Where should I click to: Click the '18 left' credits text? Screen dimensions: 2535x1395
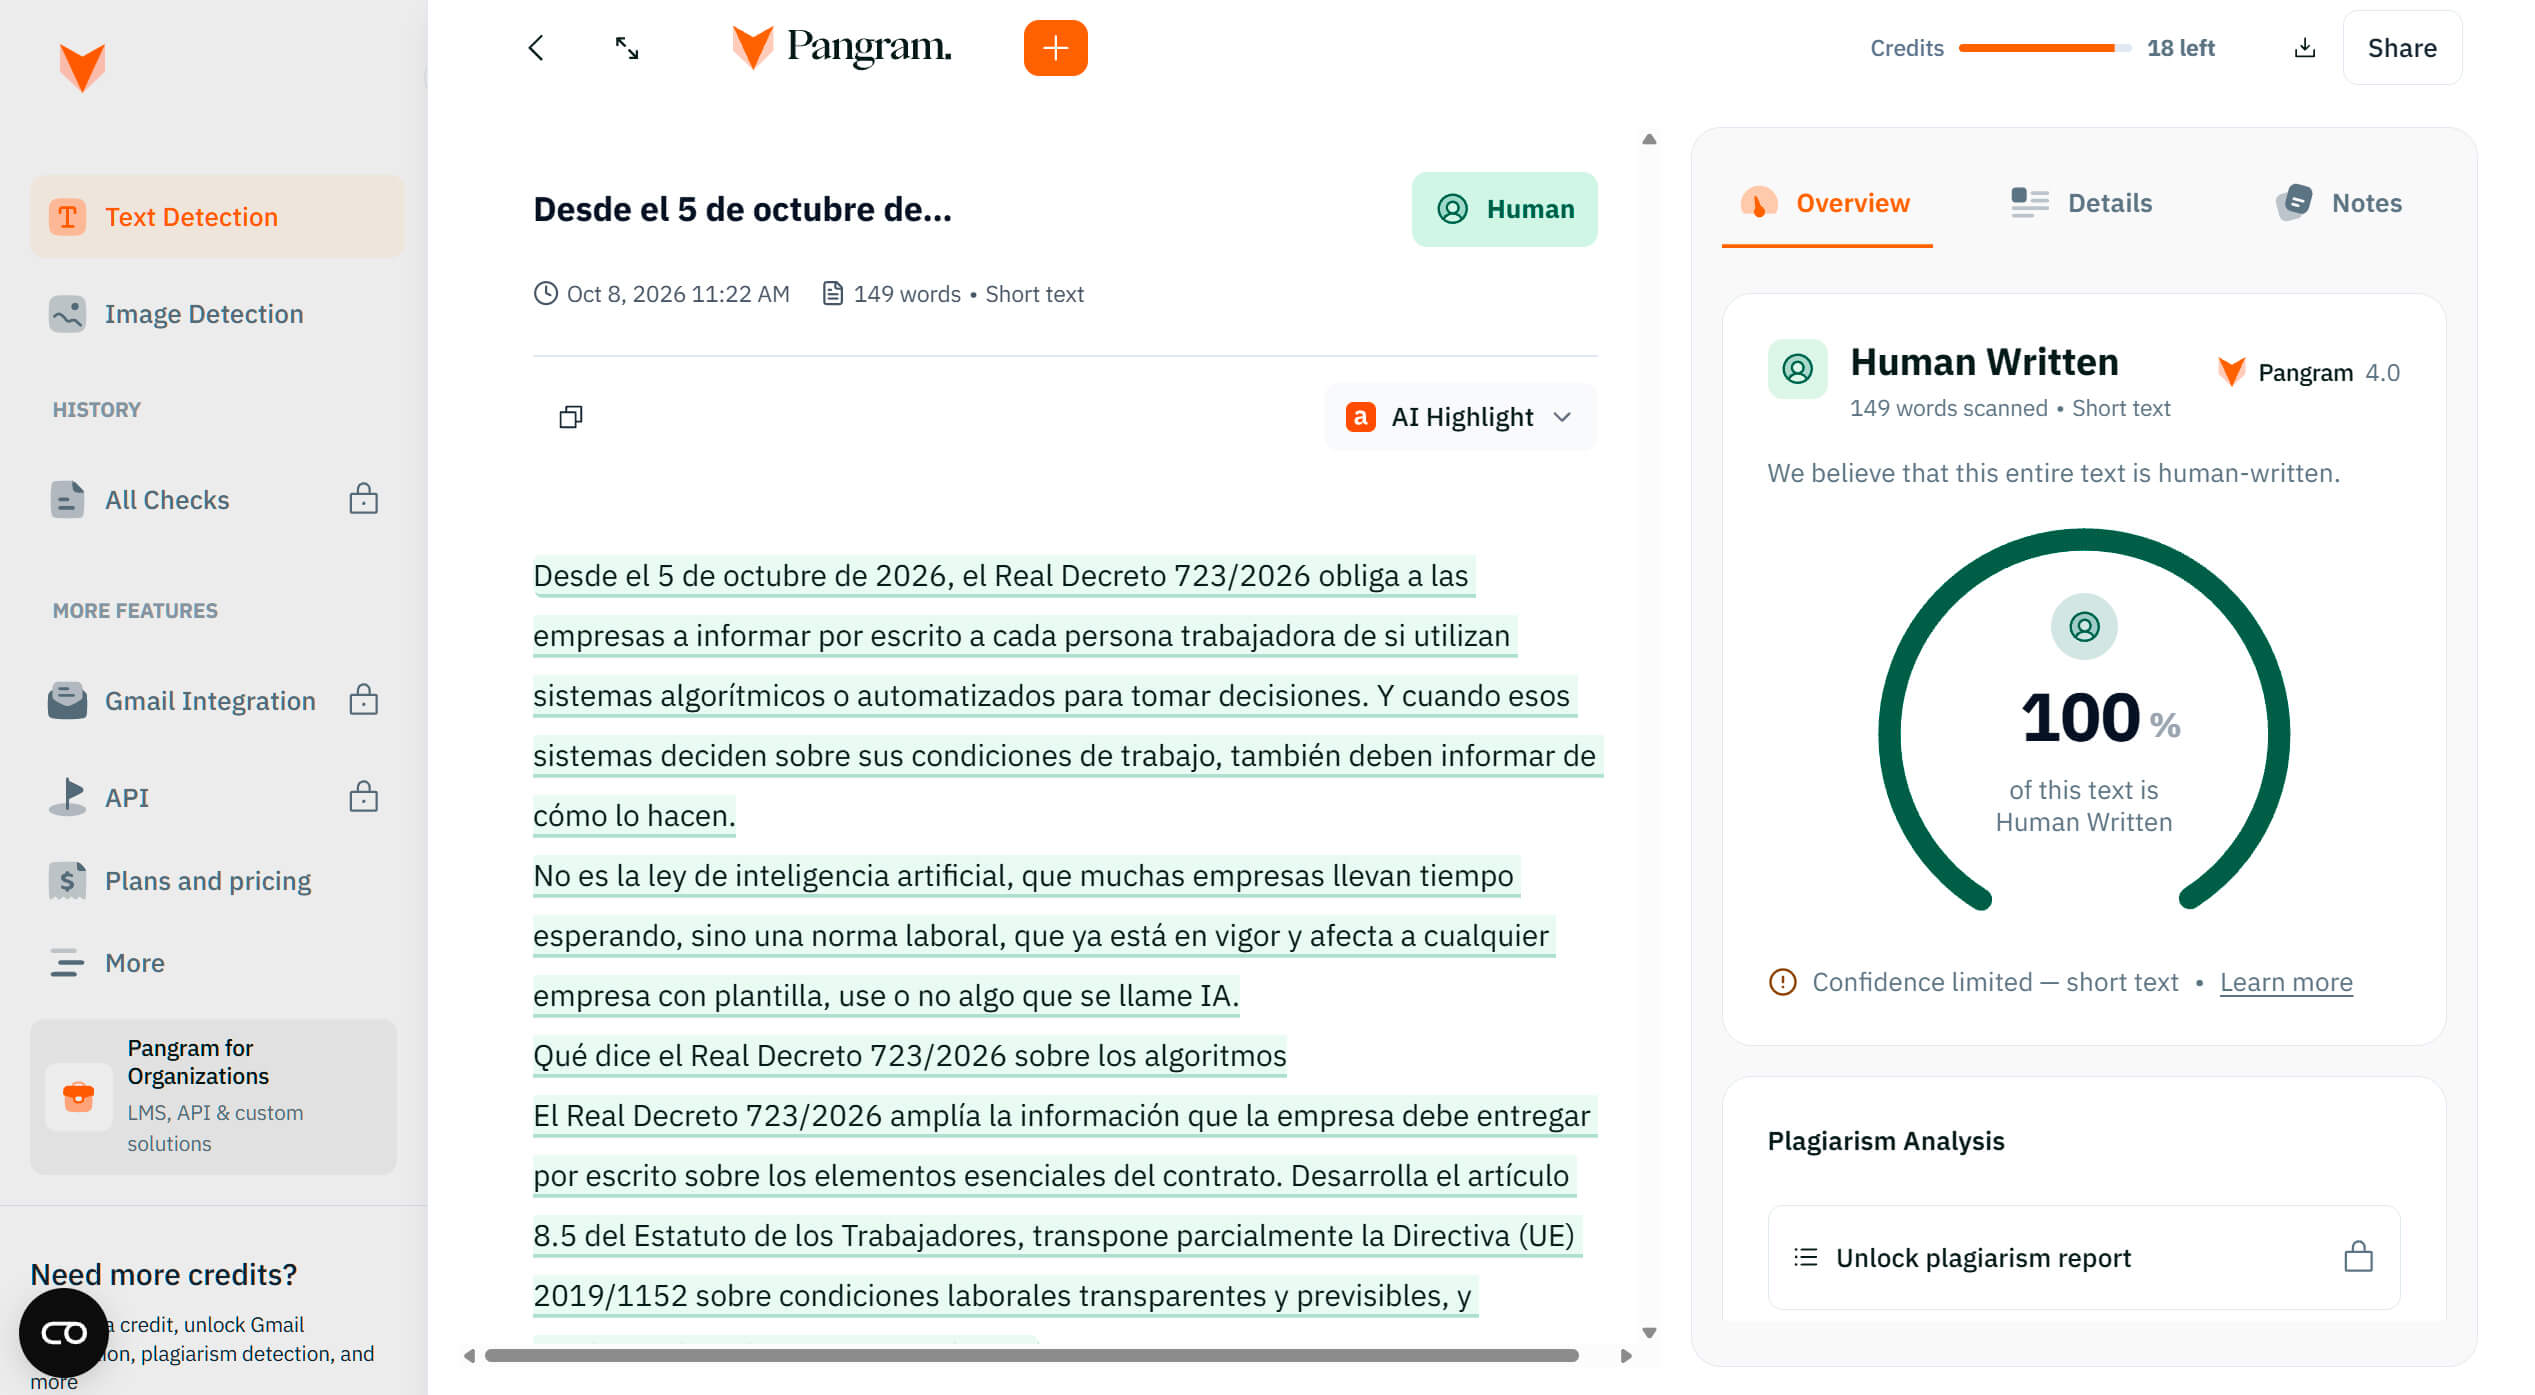click(x=2180, y=48)
